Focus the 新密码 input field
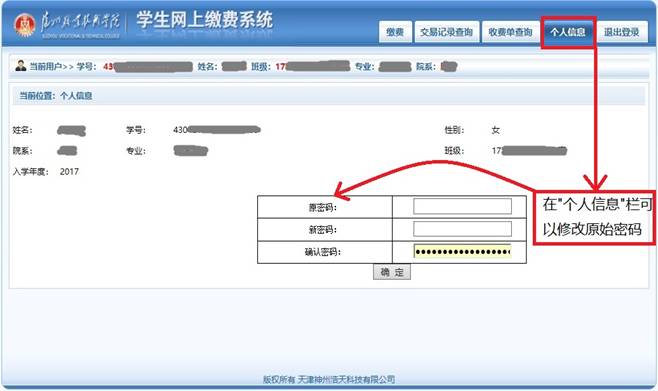 pos(462,229)
